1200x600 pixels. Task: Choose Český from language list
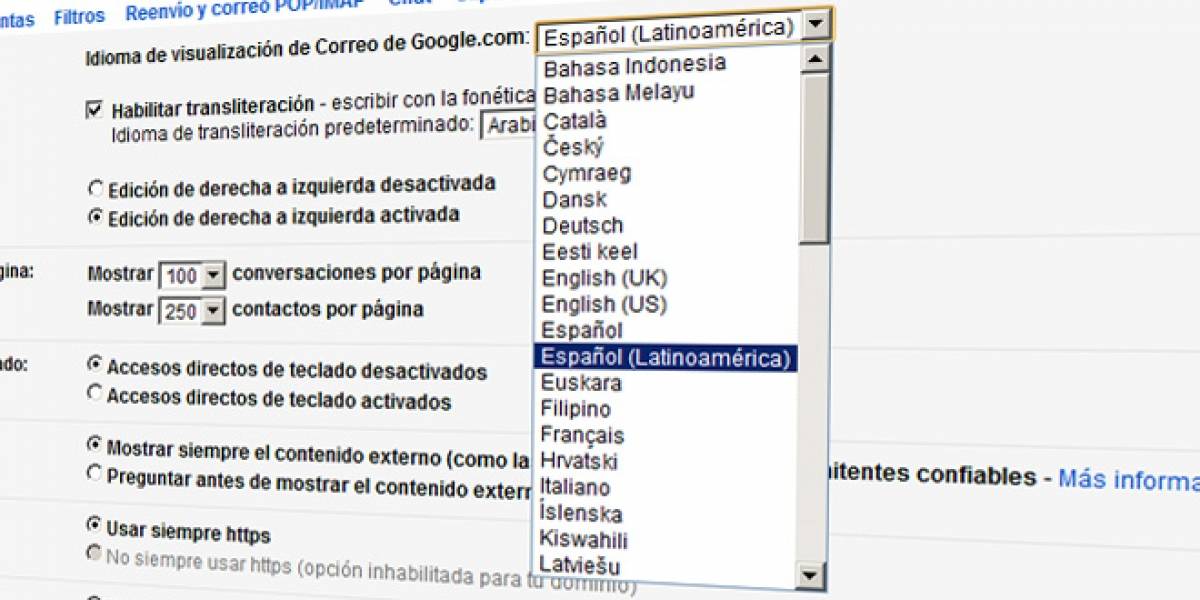click(x=573, y=147)
